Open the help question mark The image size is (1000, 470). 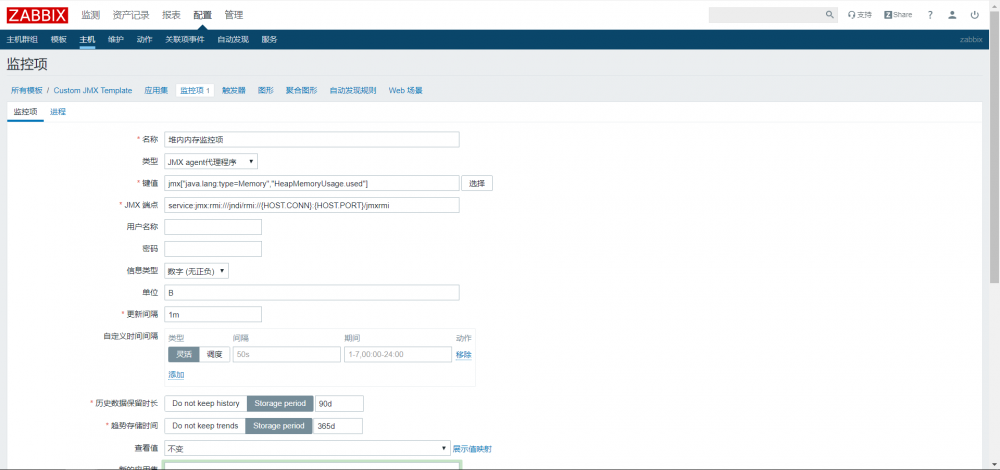pyautogui.click(x=930, y=15)
